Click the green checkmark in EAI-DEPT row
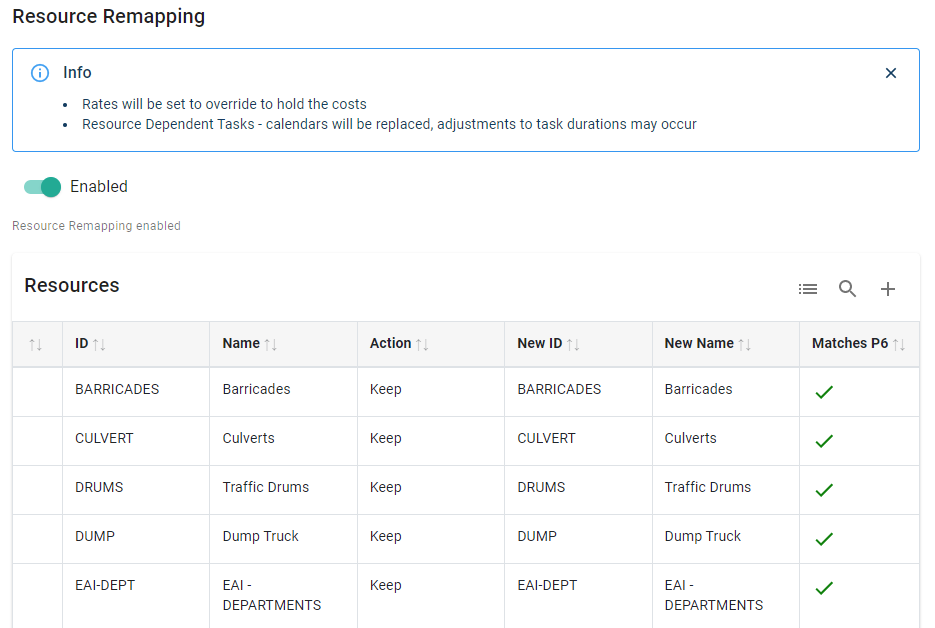 [x=824, y=588]
